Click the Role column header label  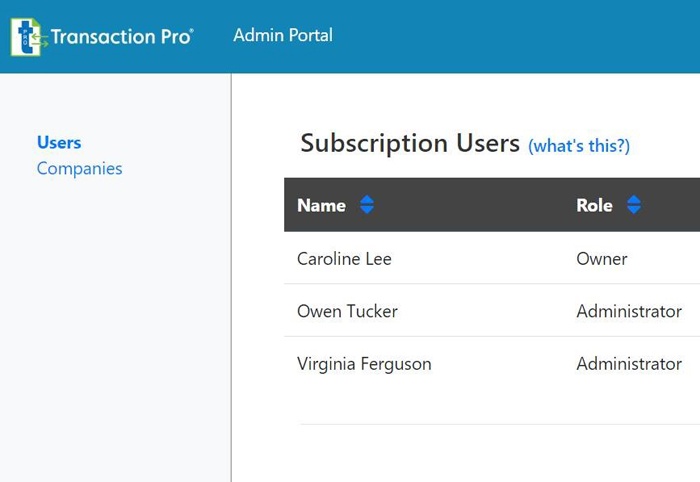pos(594,205)
